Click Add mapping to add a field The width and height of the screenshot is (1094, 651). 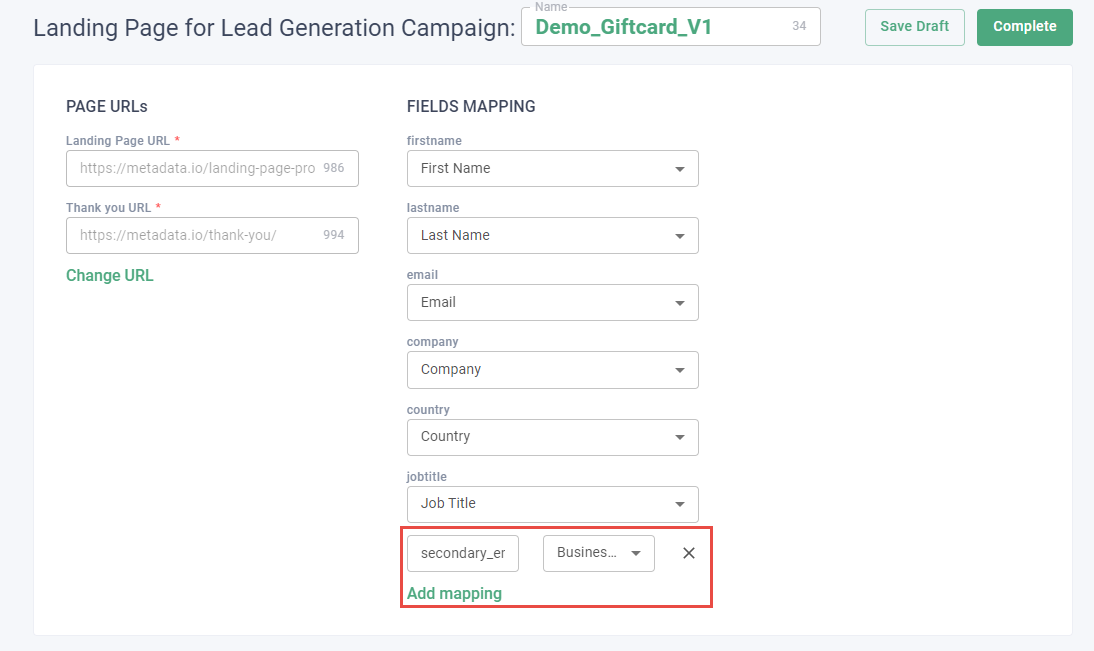[454, 594]
